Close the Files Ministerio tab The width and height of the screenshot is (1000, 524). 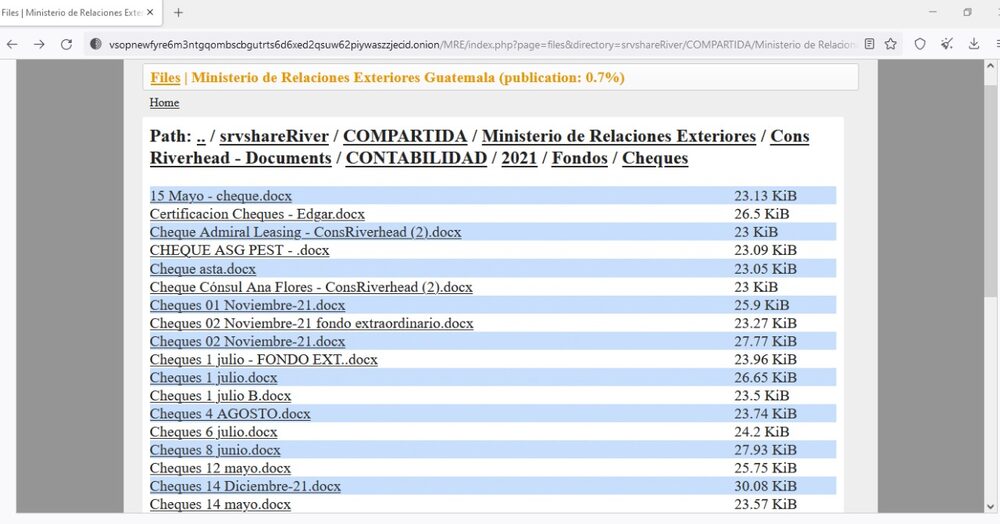click(150, 12)
